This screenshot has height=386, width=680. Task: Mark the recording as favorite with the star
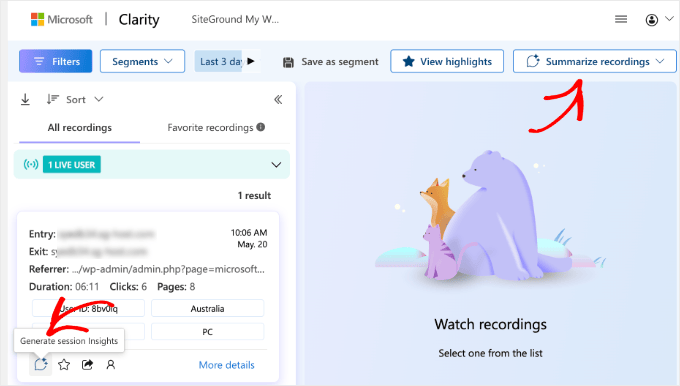pos(64,365)
